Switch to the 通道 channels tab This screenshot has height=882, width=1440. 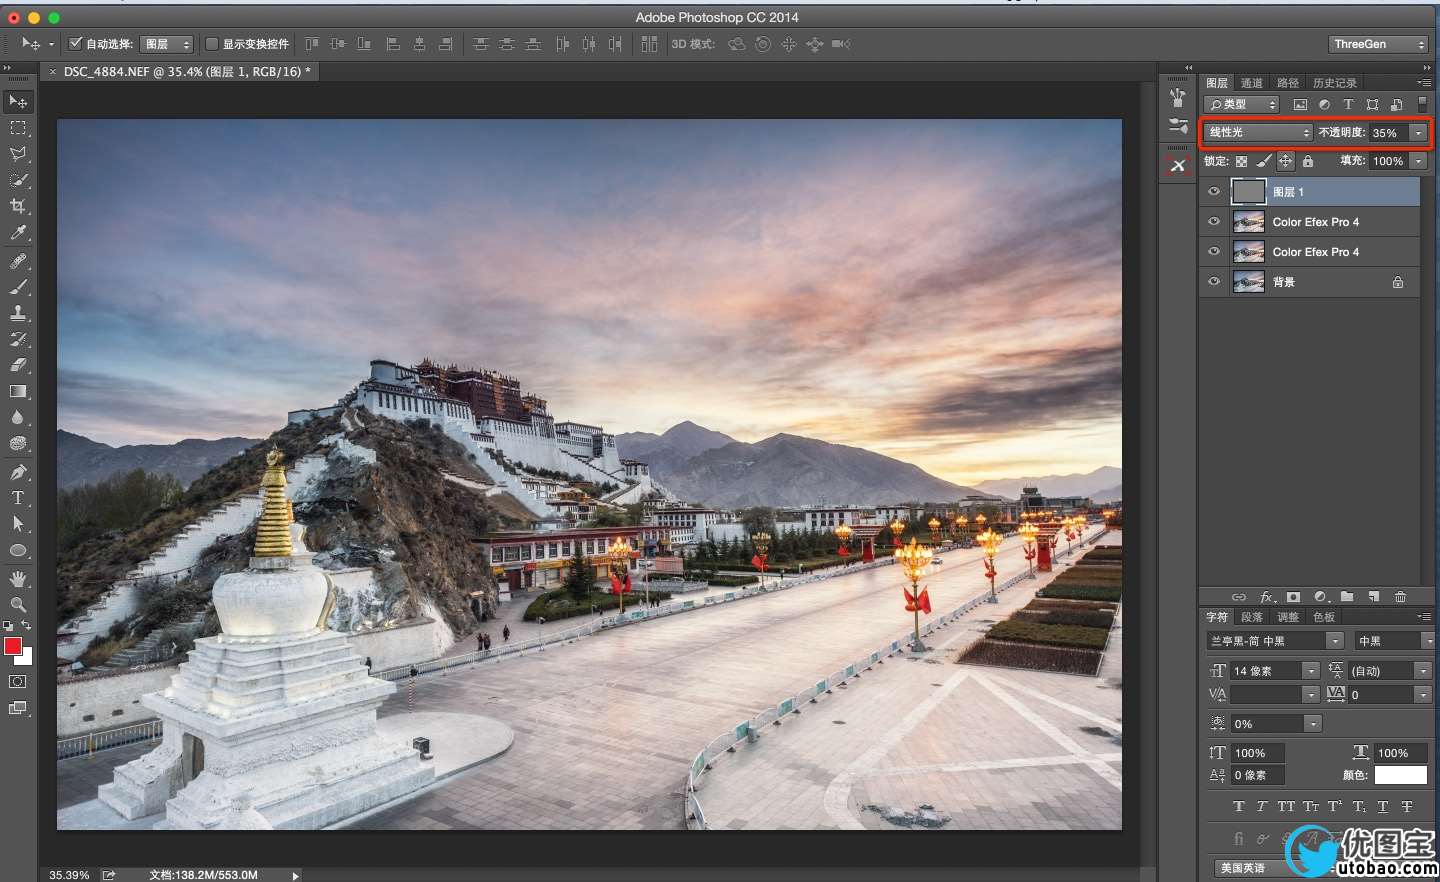[1252, 83]
